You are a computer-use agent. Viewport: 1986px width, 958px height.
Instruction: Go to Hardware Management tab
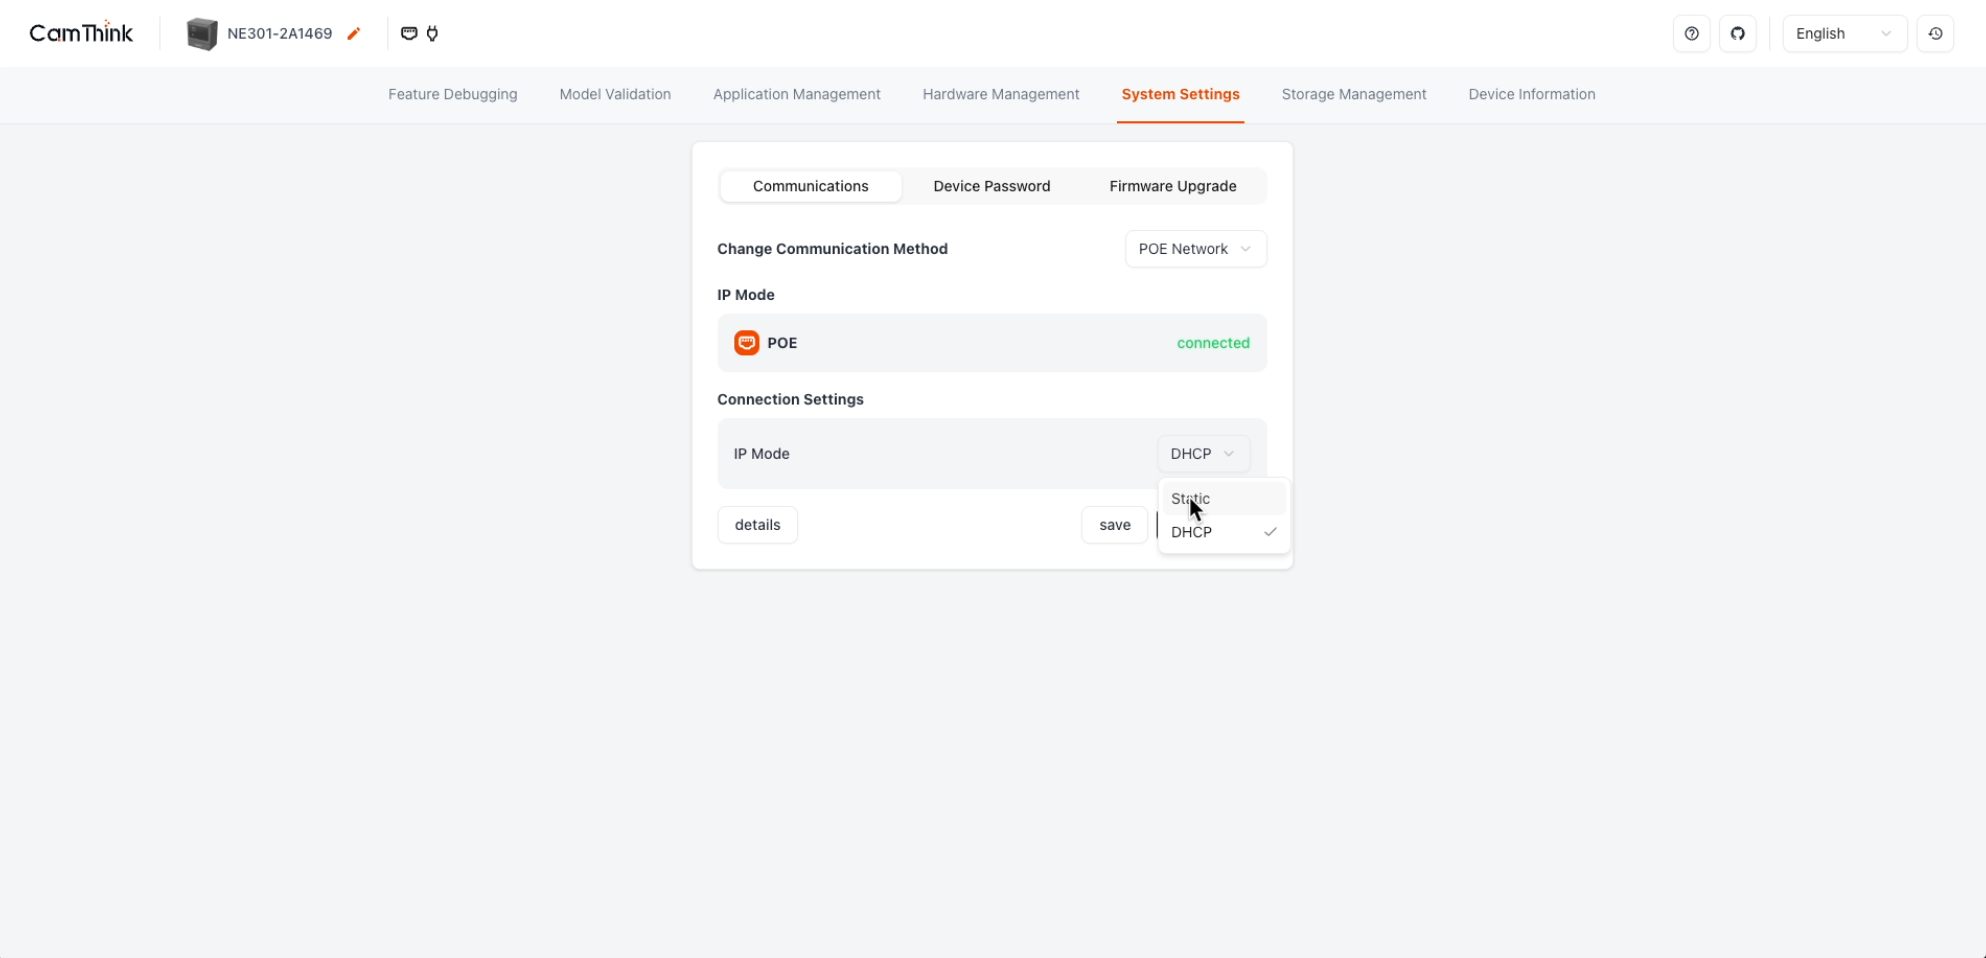[x=1000, y=94]
